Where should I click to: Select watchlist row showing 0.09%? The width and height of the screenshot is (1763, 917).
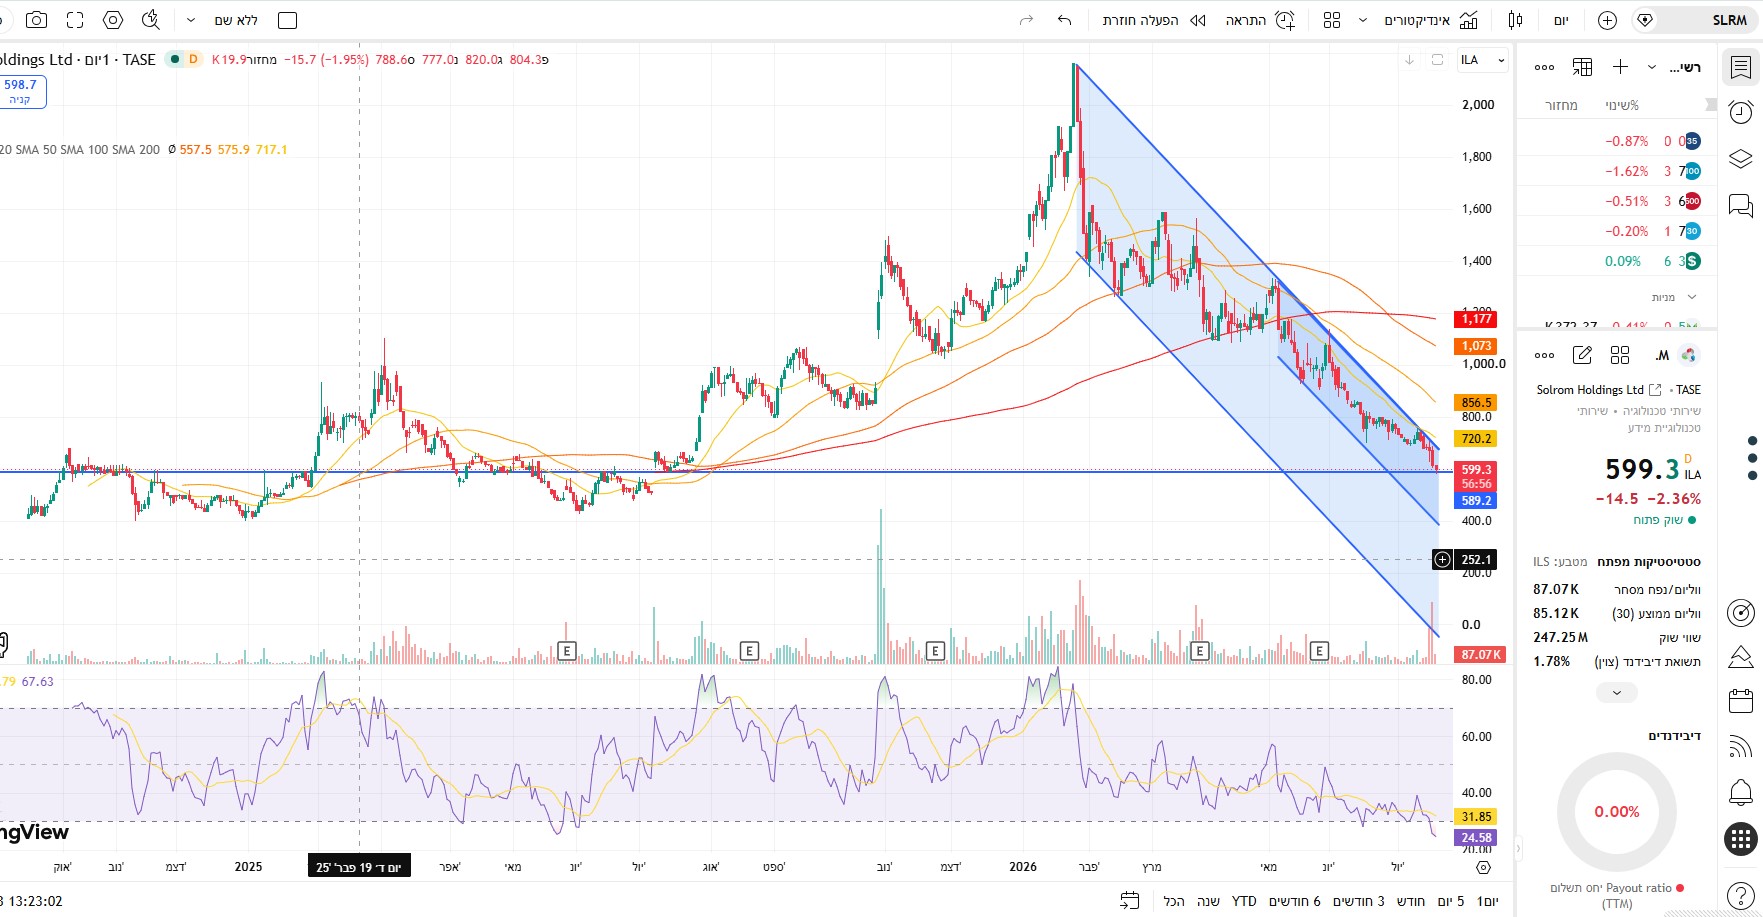pyautogui.click(x=1617, y=261)
